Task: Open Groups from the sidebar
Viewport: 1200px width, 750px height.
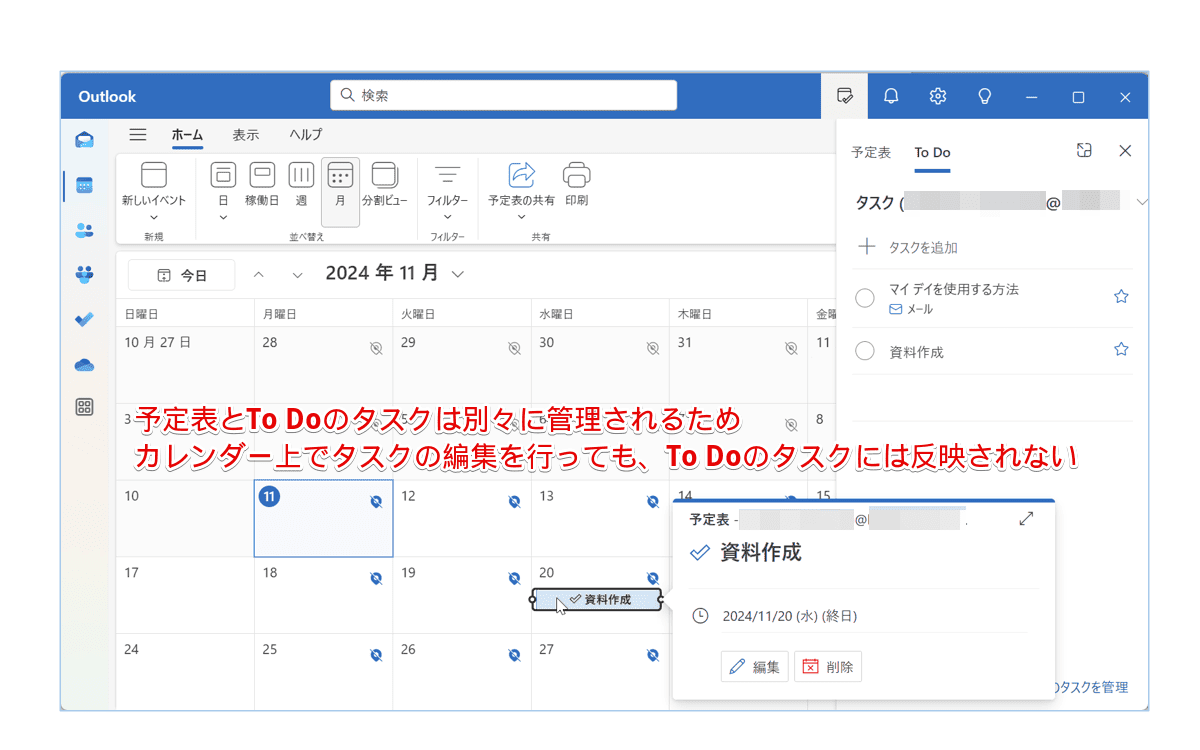Action: click(x=85, y=274)
